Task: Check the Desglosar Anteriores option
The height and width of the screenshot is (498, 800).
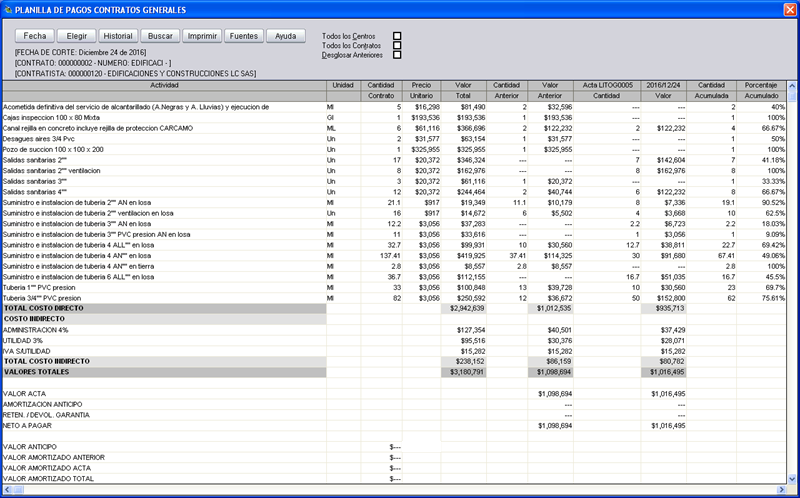Action: pos(397,55)
